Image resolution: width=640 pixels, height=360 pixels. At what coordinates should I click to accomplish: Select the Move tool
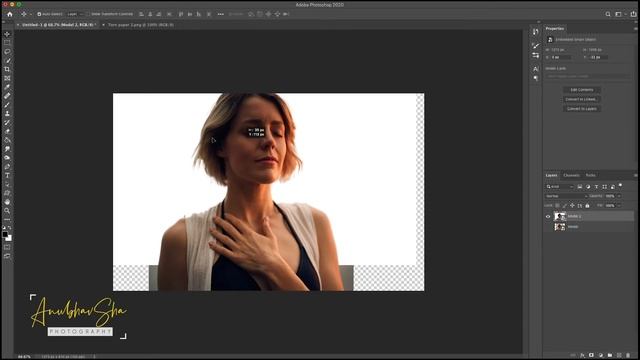click(7, 34)
